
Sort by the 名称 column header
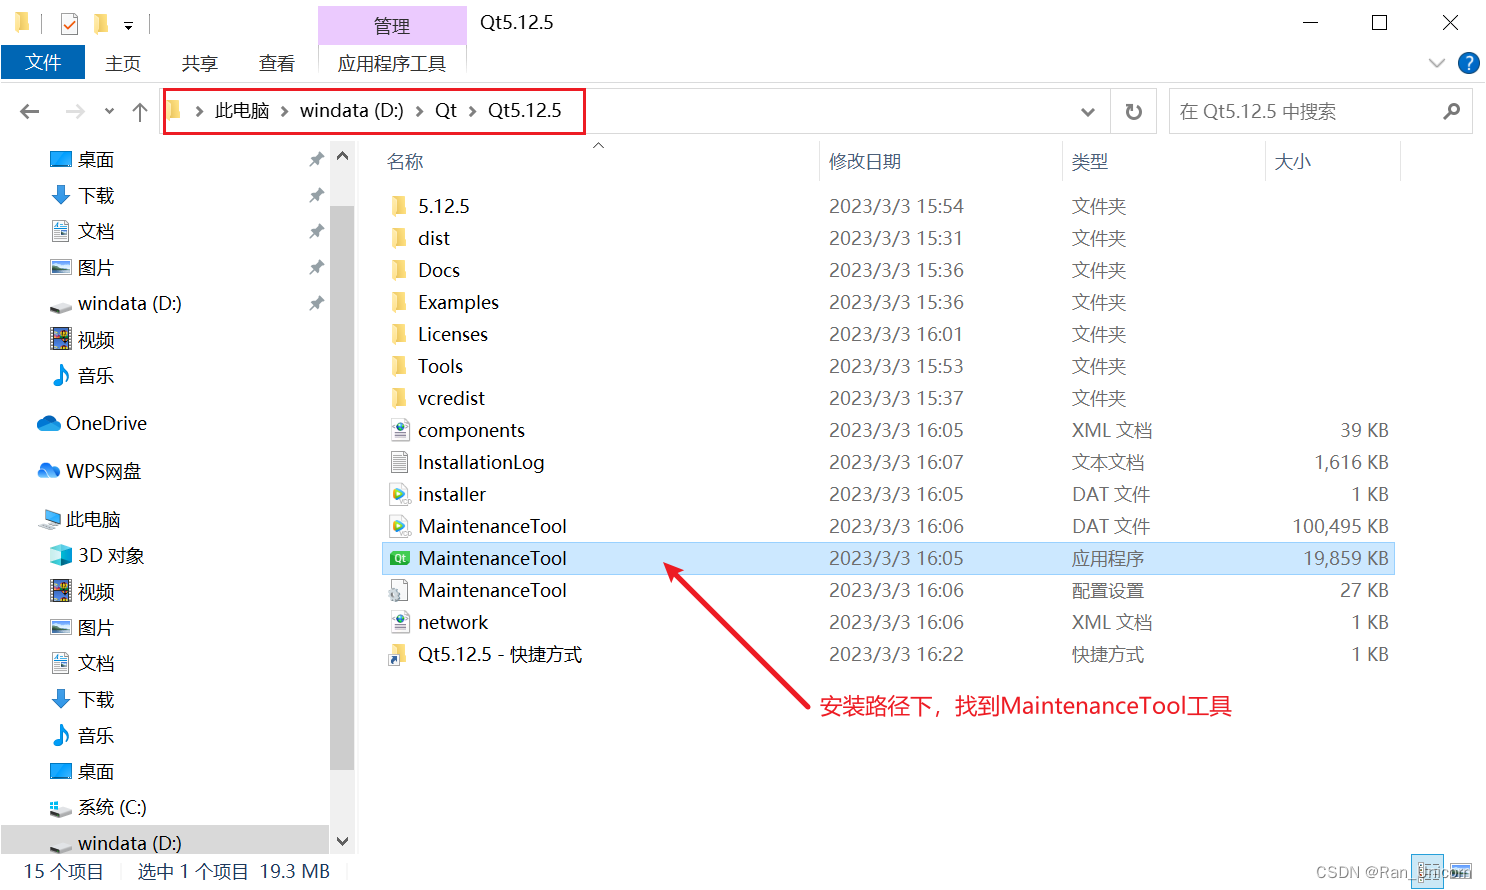pos(405,162)
